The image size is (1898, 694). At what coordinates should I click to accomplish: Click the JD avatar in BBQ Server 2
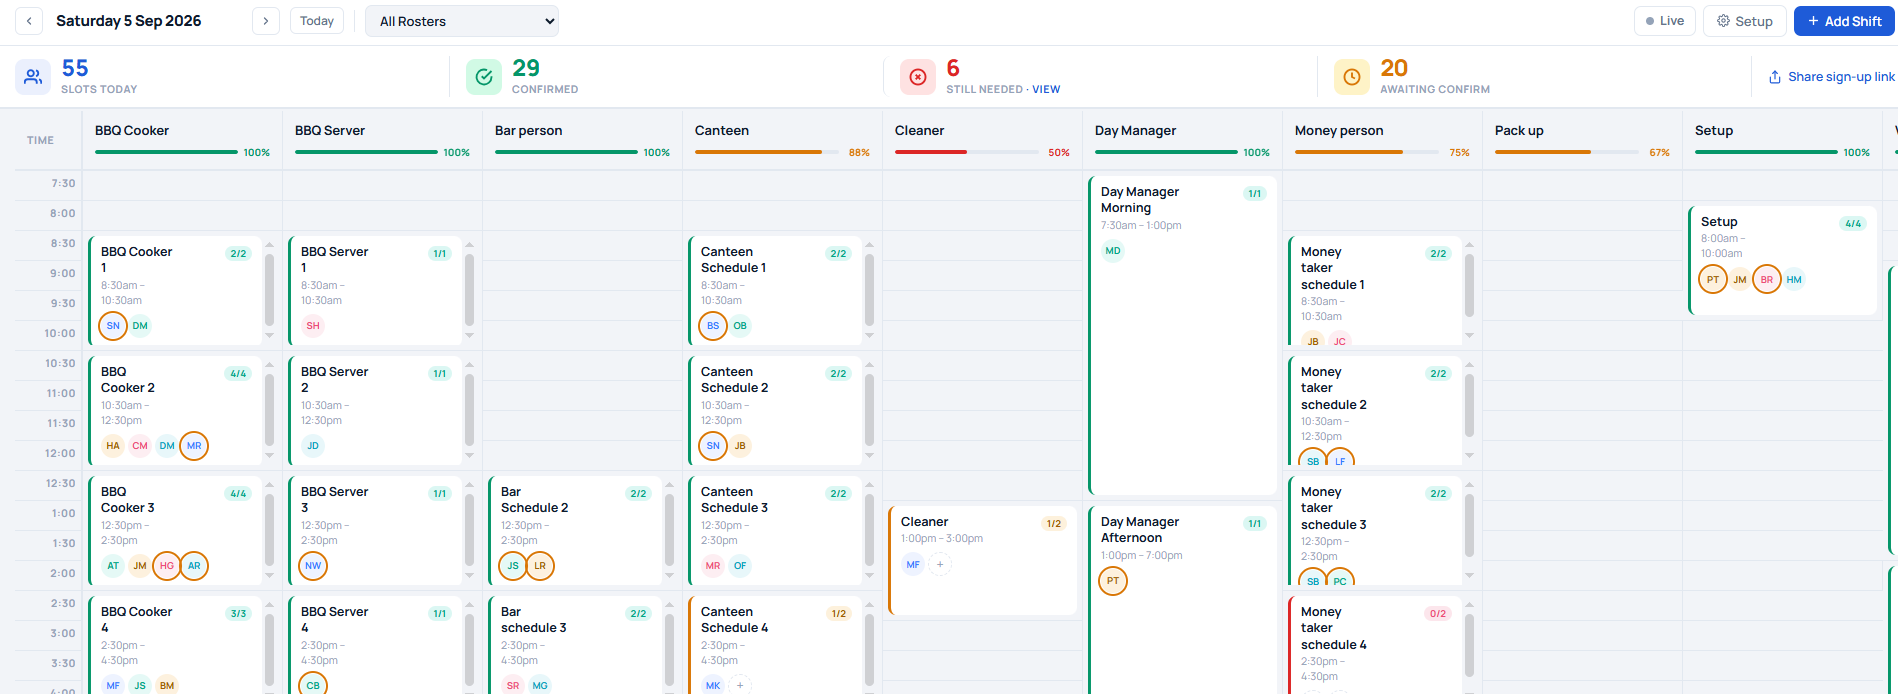[x=313, y=446]
